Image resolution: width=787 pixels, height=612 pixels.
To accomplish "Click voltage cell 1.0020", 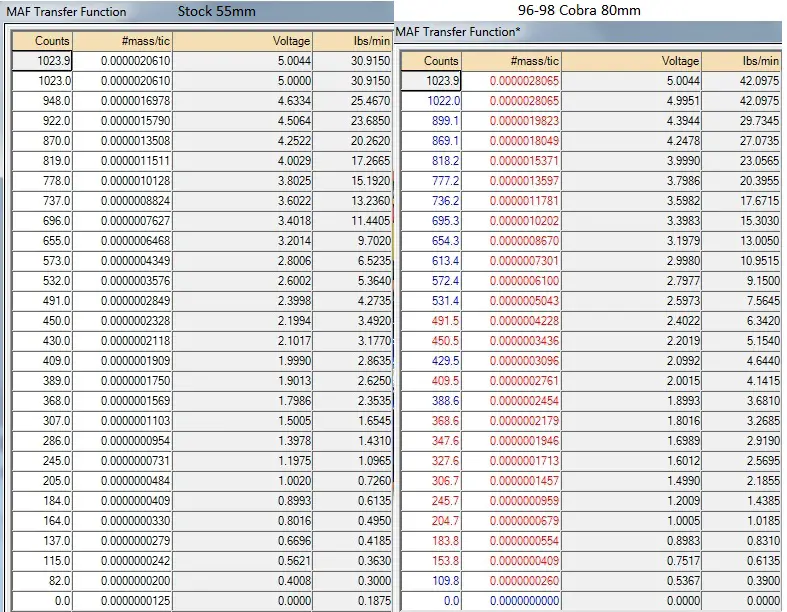I will [x=242, y=481].
